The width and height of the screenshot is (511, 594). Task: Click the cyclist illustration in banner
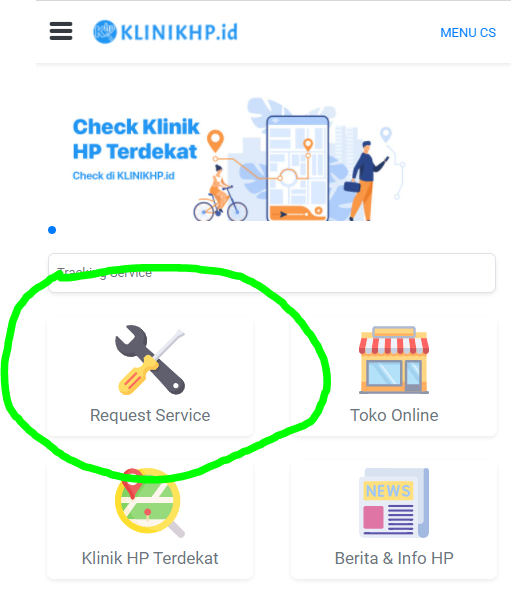click(220, 193)
